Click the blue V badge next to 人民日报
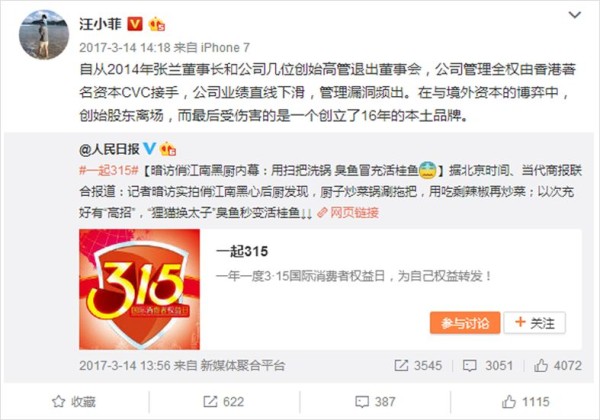Viewport: 600px width, 420px height. coord(149,148)
